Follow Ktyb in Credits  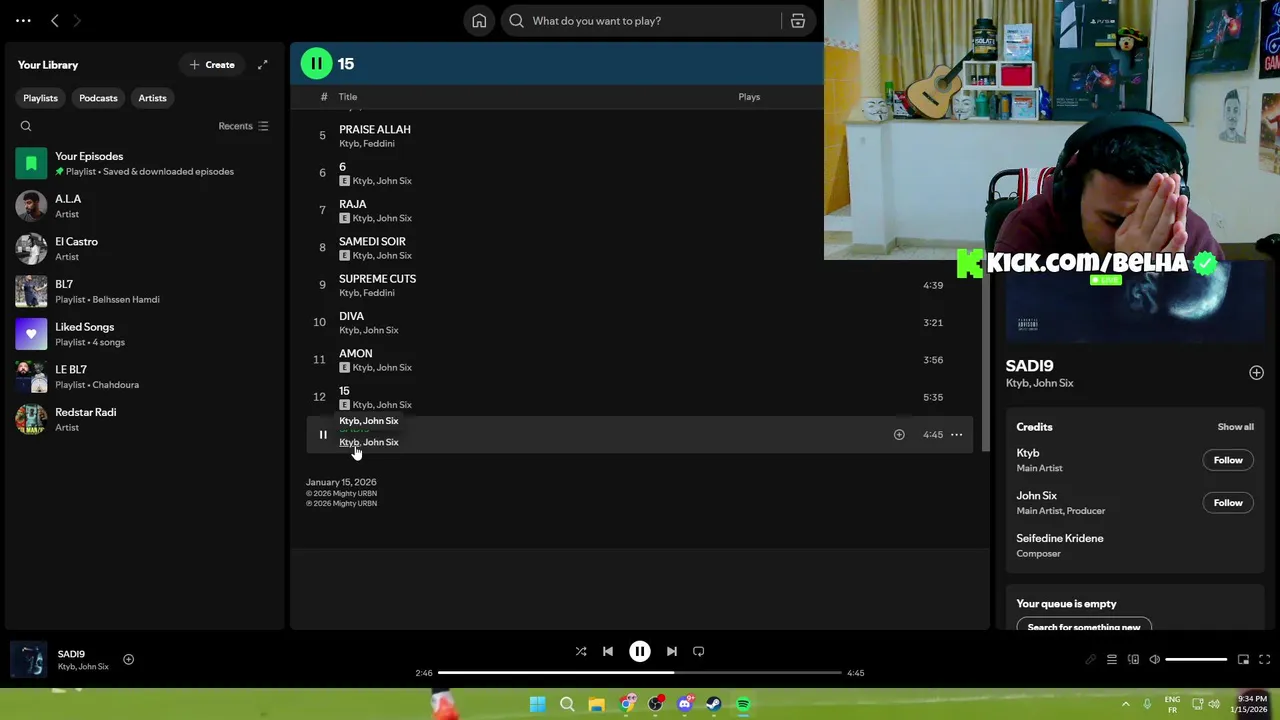click(1228, 460)
